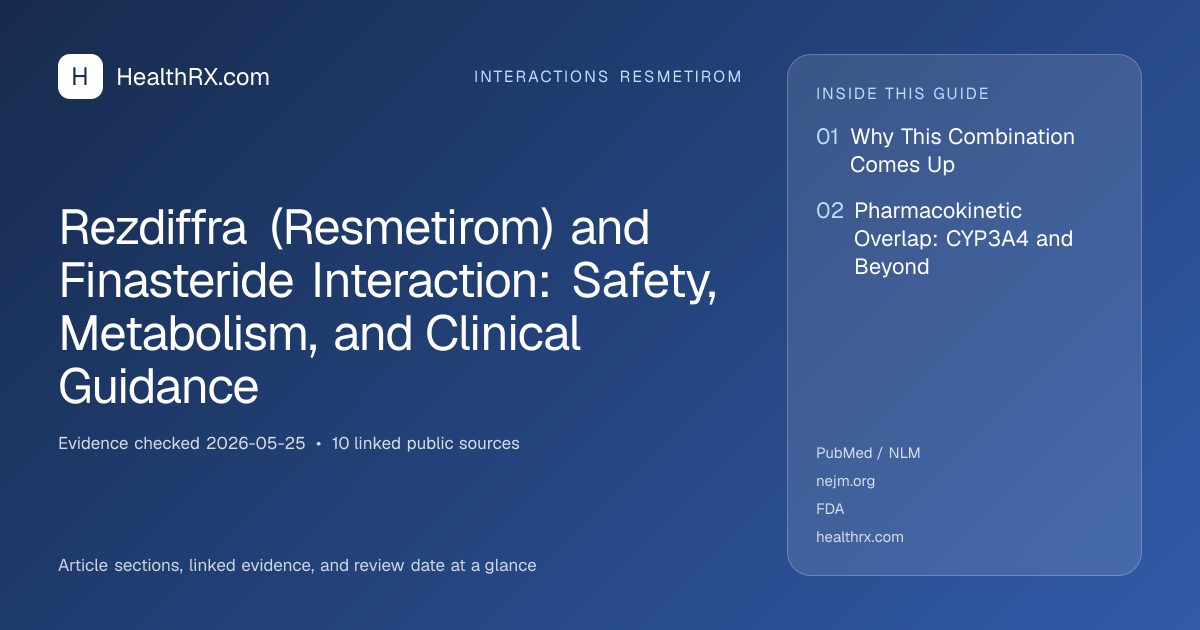Open section 01 Why This Combination Comes Up
Image resolution: width=1200 pixels, height=630 pixels.
(945, 150)
